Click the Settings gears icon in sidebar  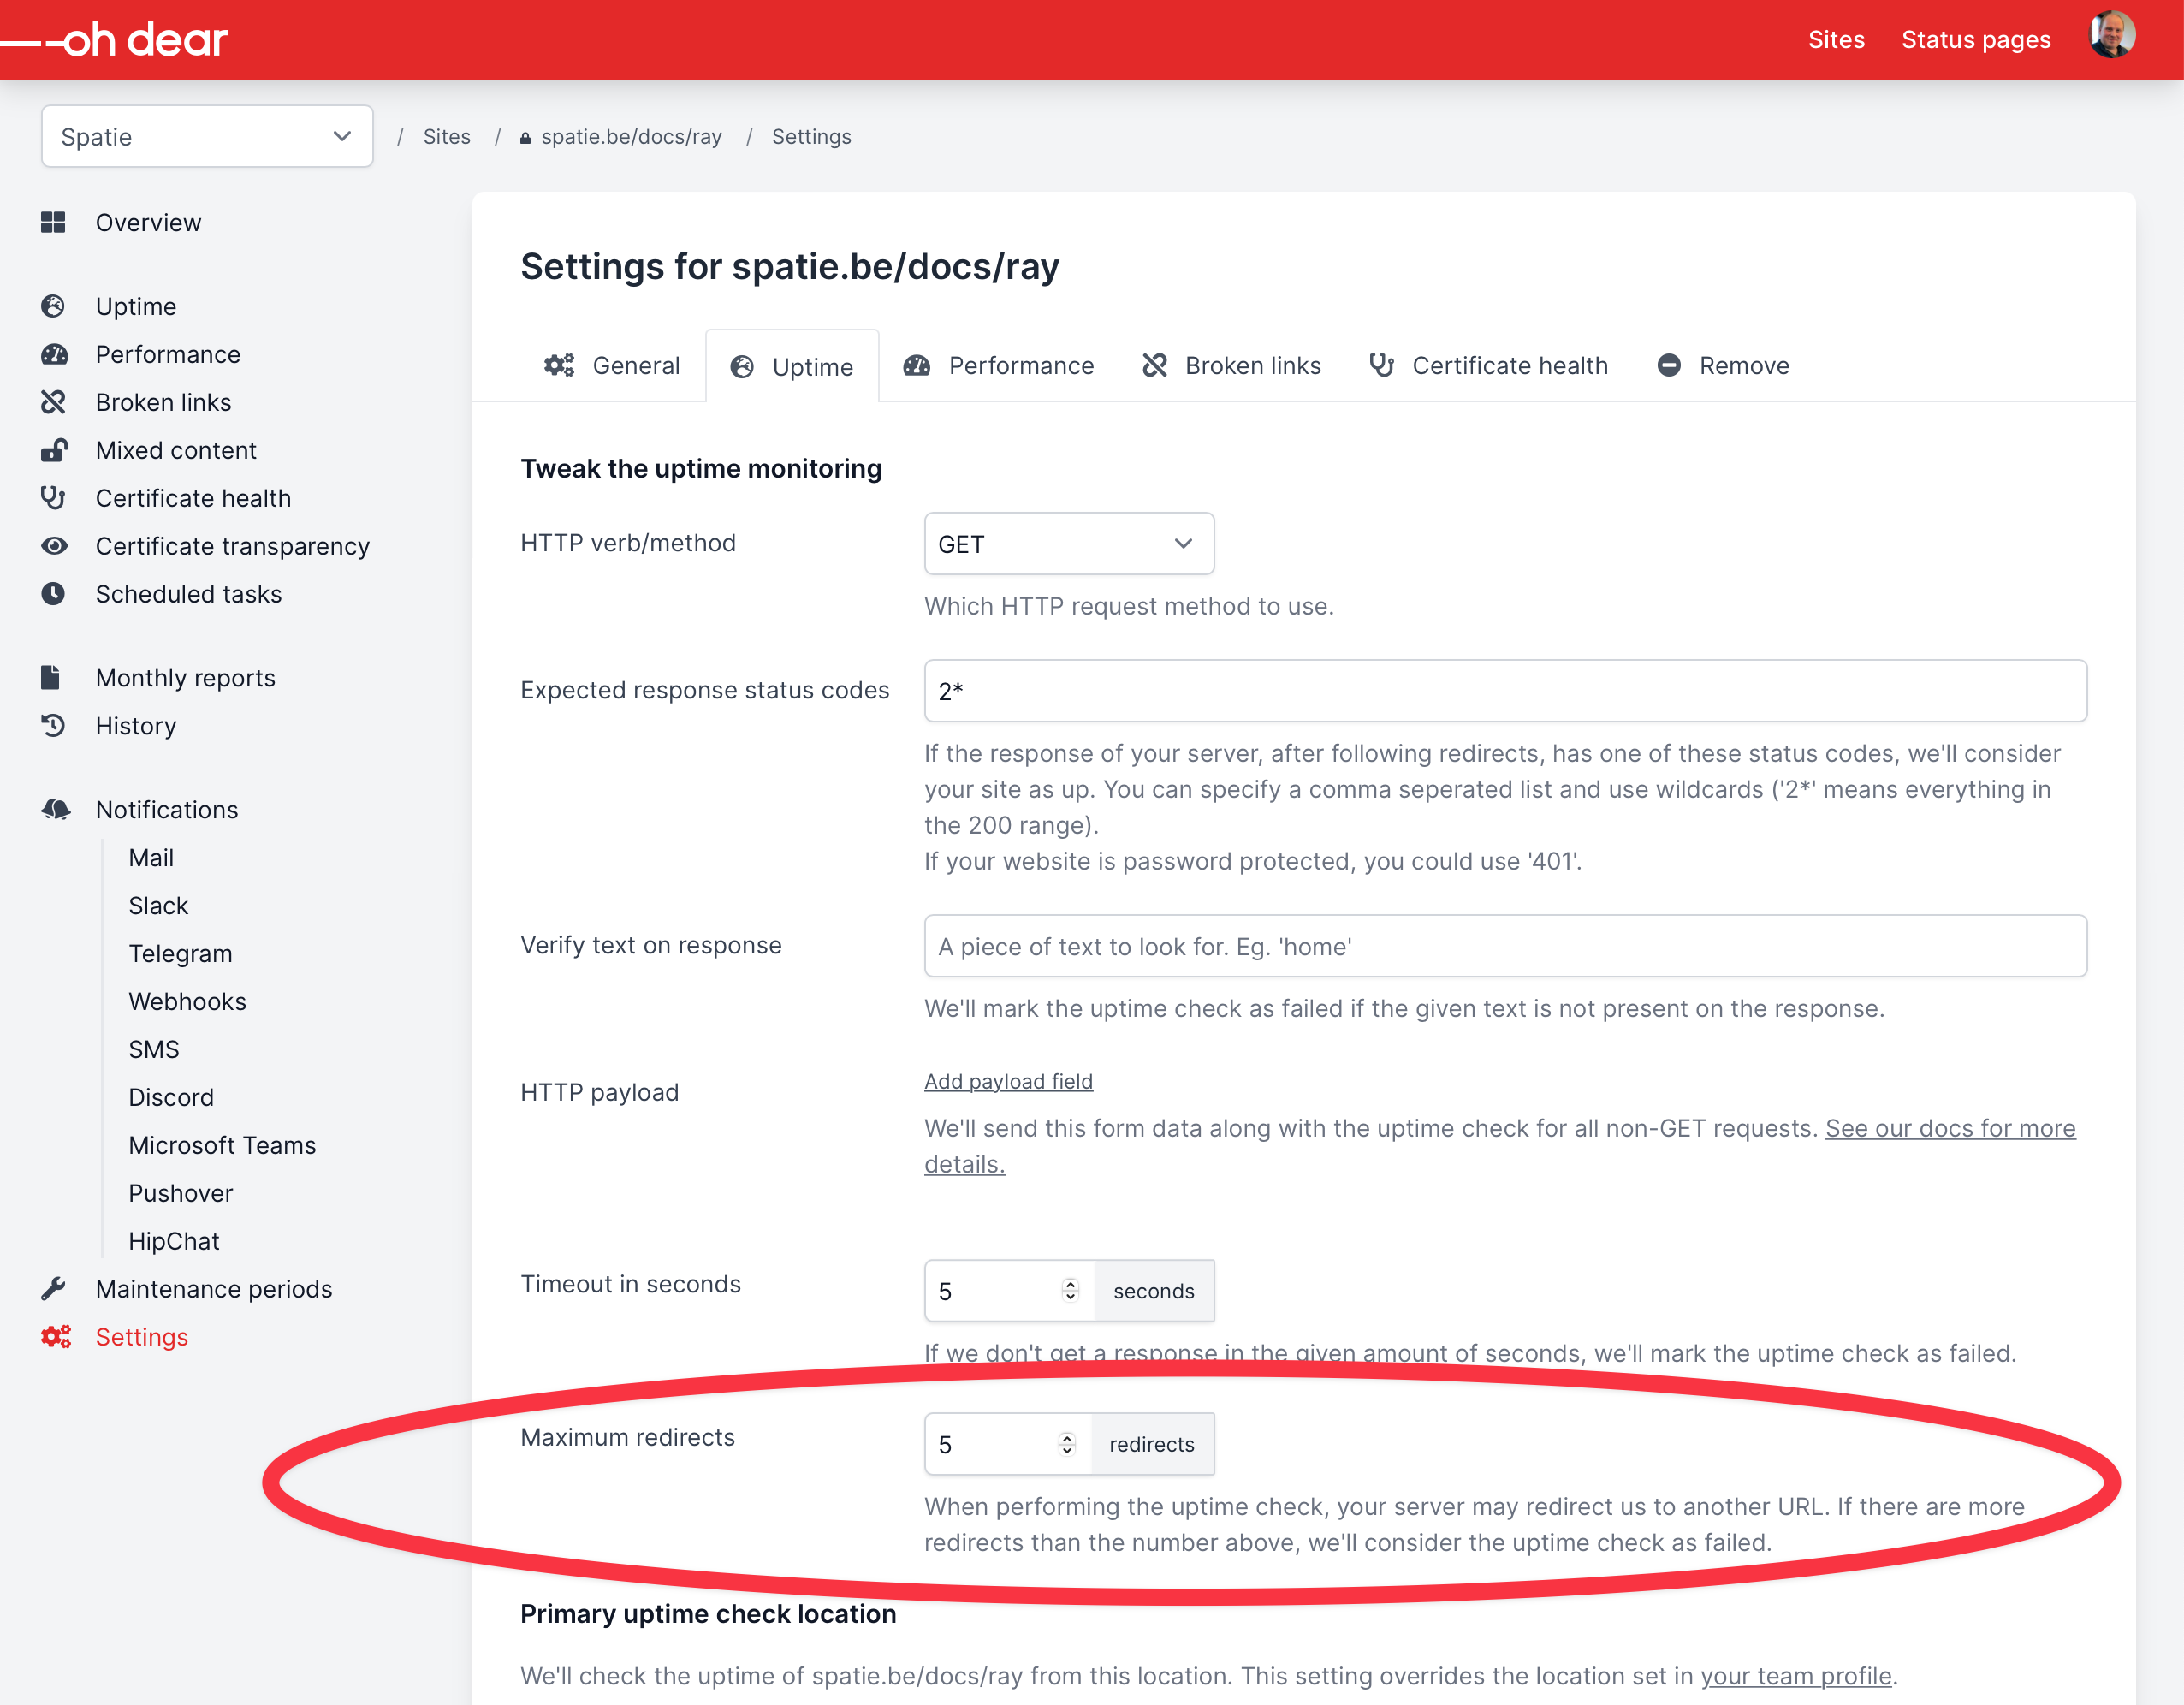coord(56,1337)
